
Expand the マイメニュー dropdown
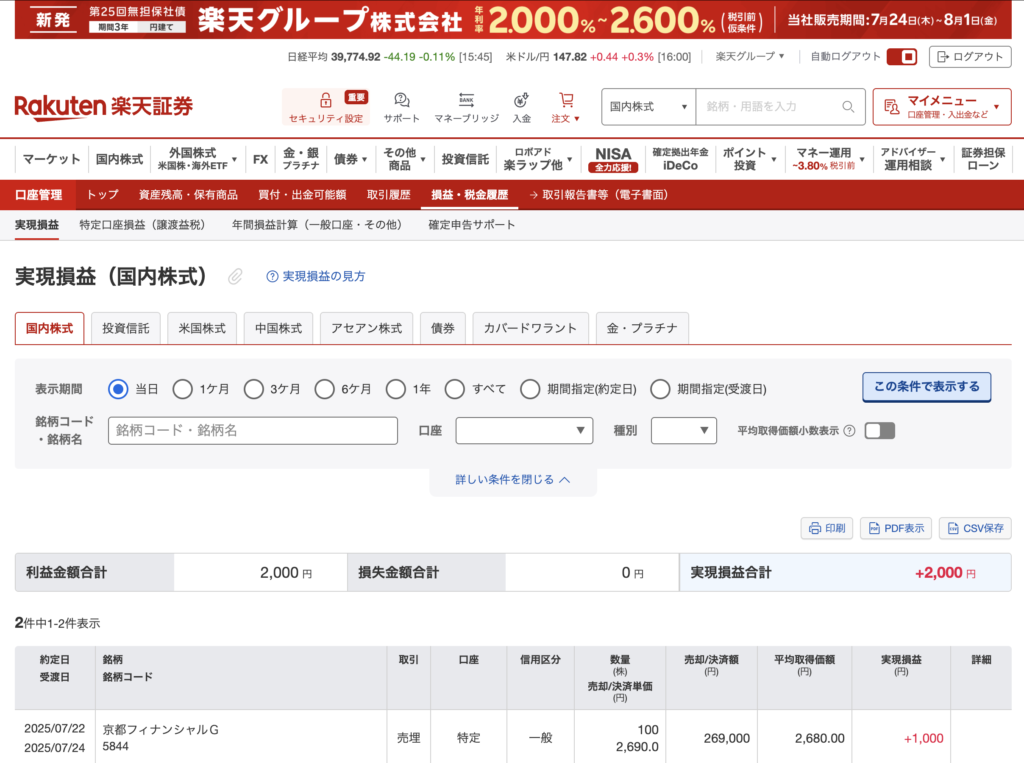tap(942, 106)
